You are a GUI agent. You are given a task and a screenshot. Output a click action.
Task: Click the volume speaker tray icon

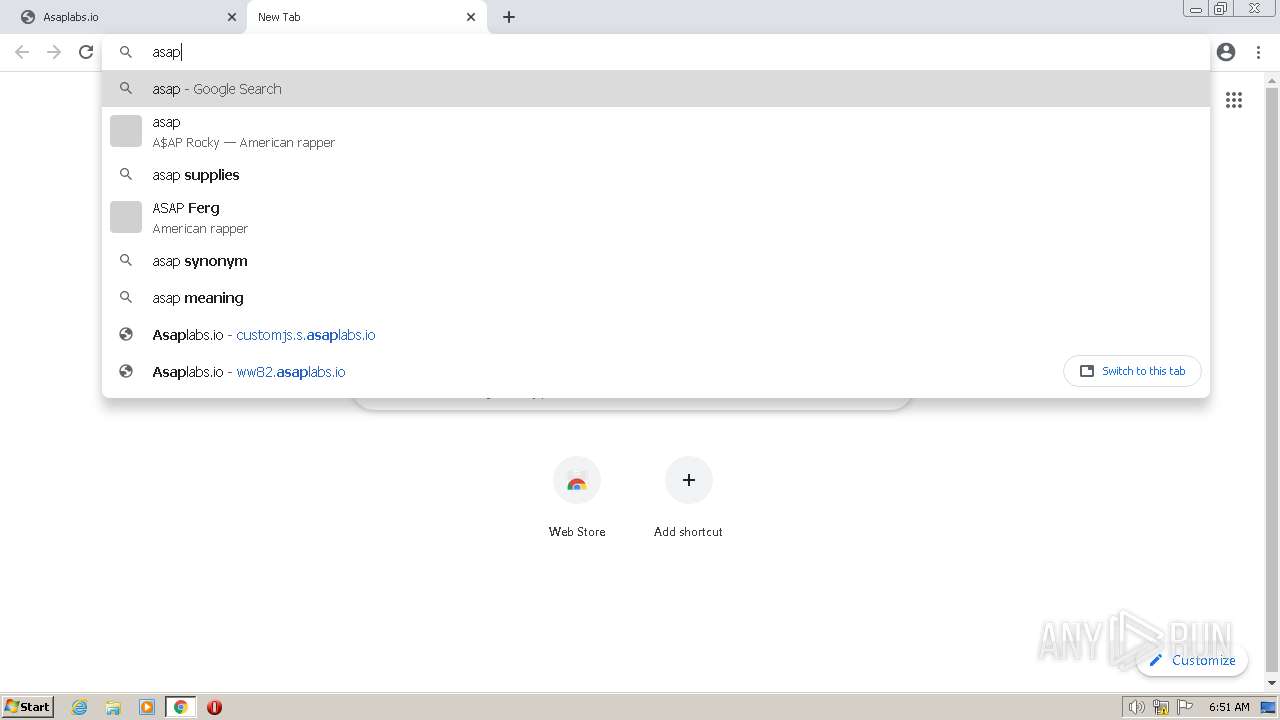[1136, 707]
